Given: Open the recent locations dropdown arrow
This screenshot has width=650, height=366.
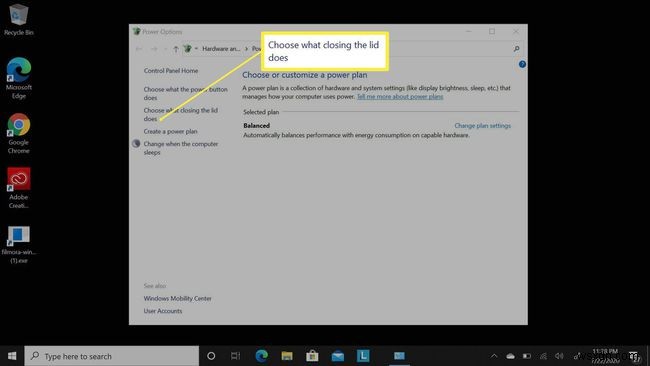Looking at the screenshot, I should coord(165,49).
